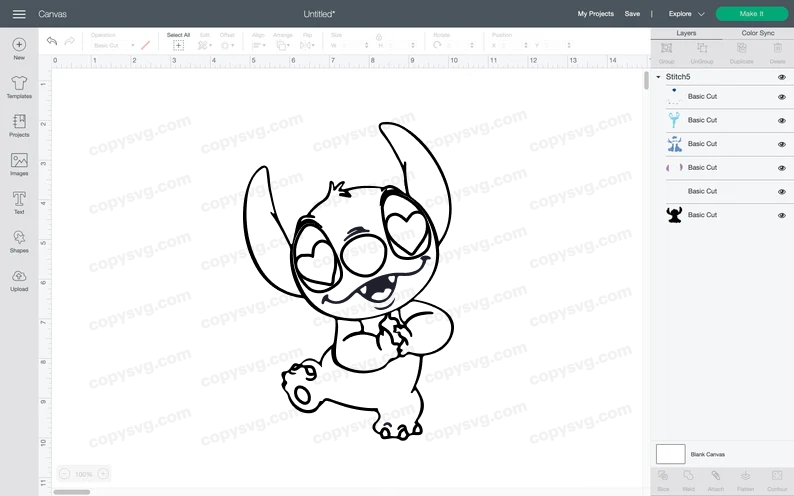Collapse the Stitch5 group

658,77
